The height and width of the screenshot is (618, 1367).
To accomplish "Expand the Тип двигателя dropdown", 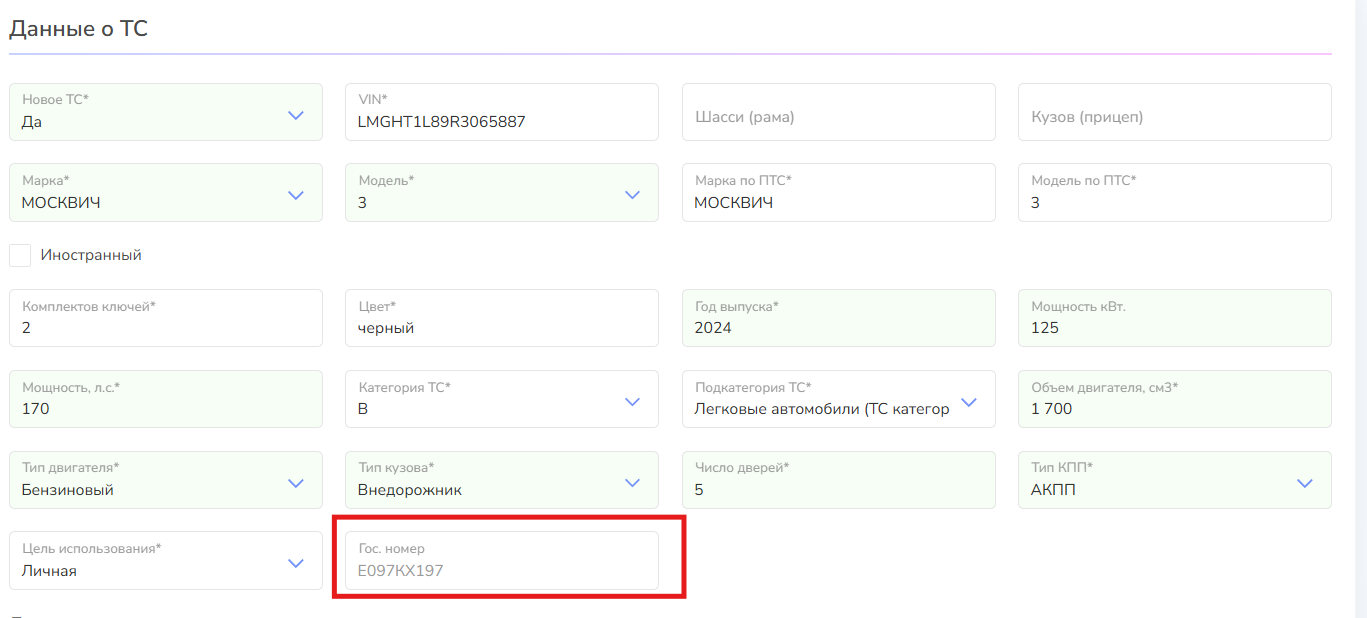I will (x=295, y=483).
